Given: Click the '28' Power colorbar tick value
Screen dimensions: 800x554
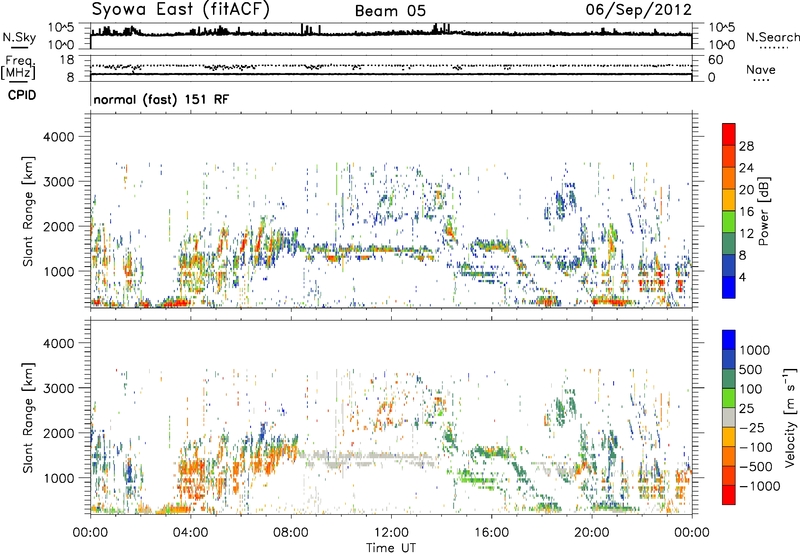Looking at the screenshot, I should pyautogui.click(x=746, y=146).
